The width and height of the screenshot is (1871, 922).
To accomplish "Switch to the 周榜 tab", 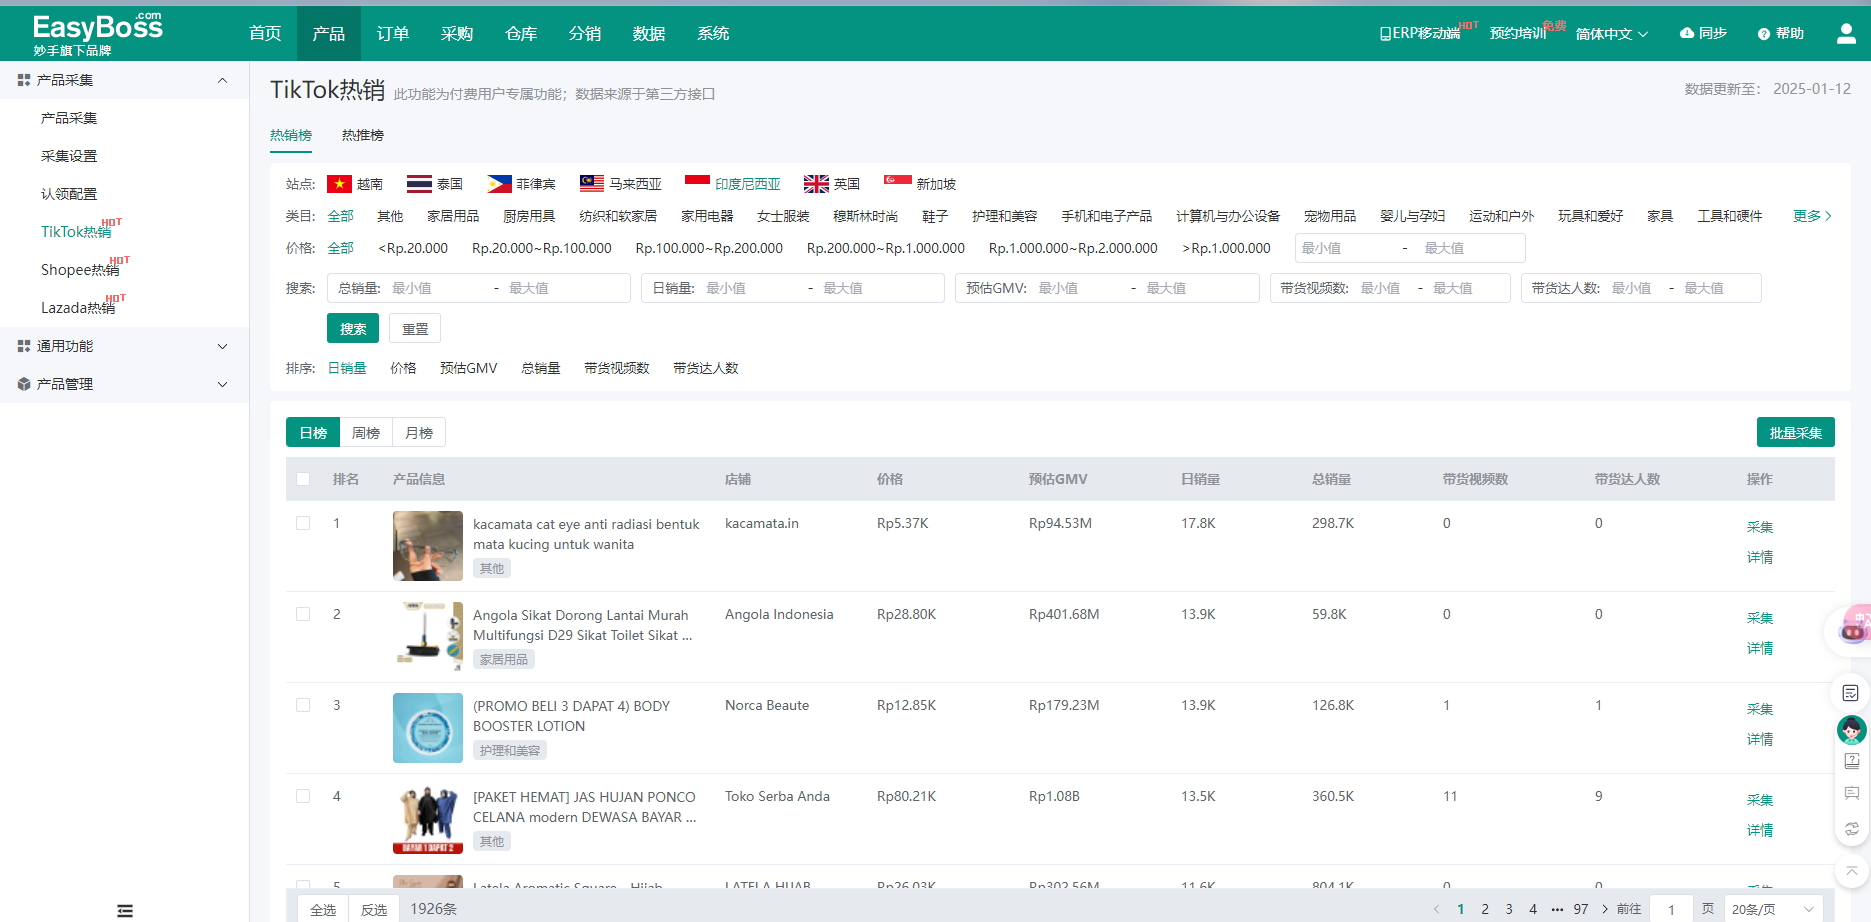I will tap(366, 433).
